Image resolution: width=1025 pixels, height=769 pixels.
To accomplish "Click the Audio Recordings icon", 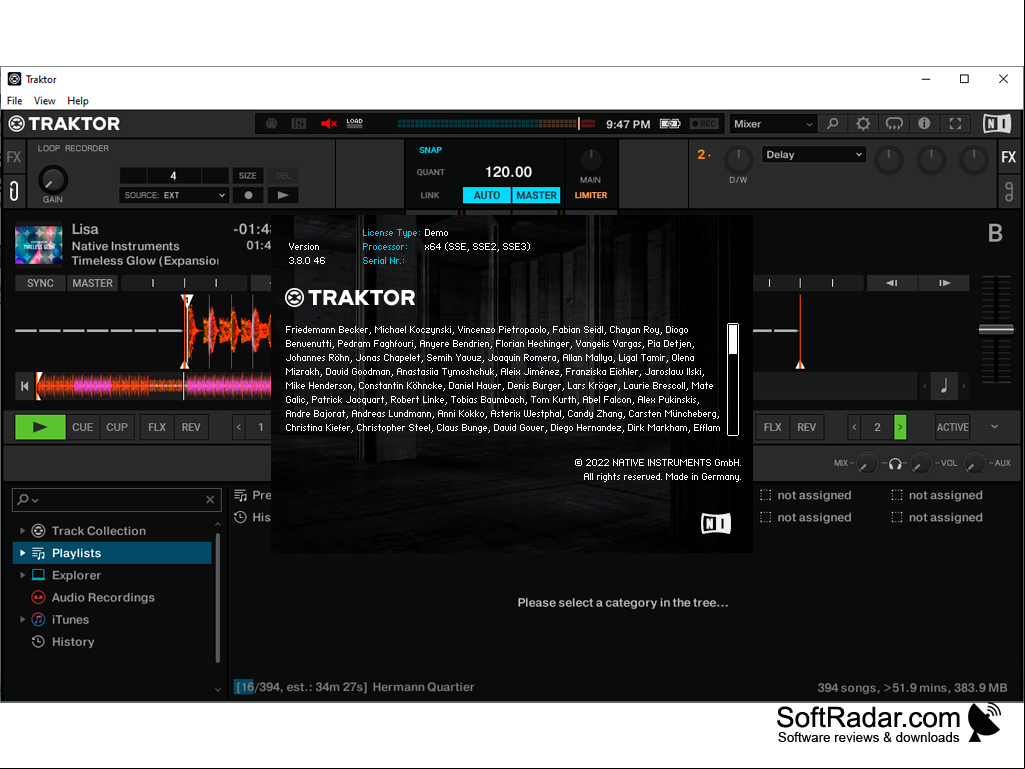I will pyautogui.click(x=39, y=597).
